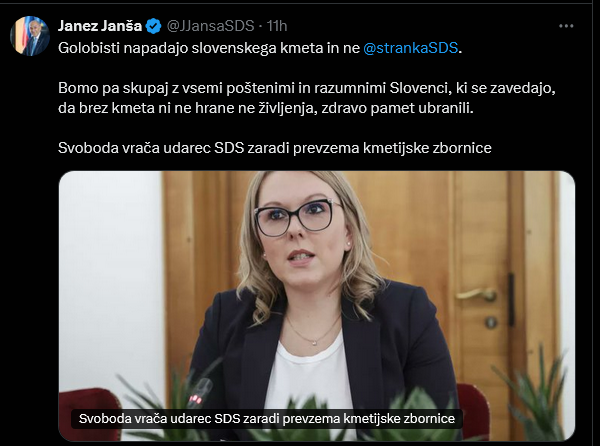Select the paragraph starting 'Bomo pa skupaj'
Viewport: 600px width, 446px height.
click(307, 98)
